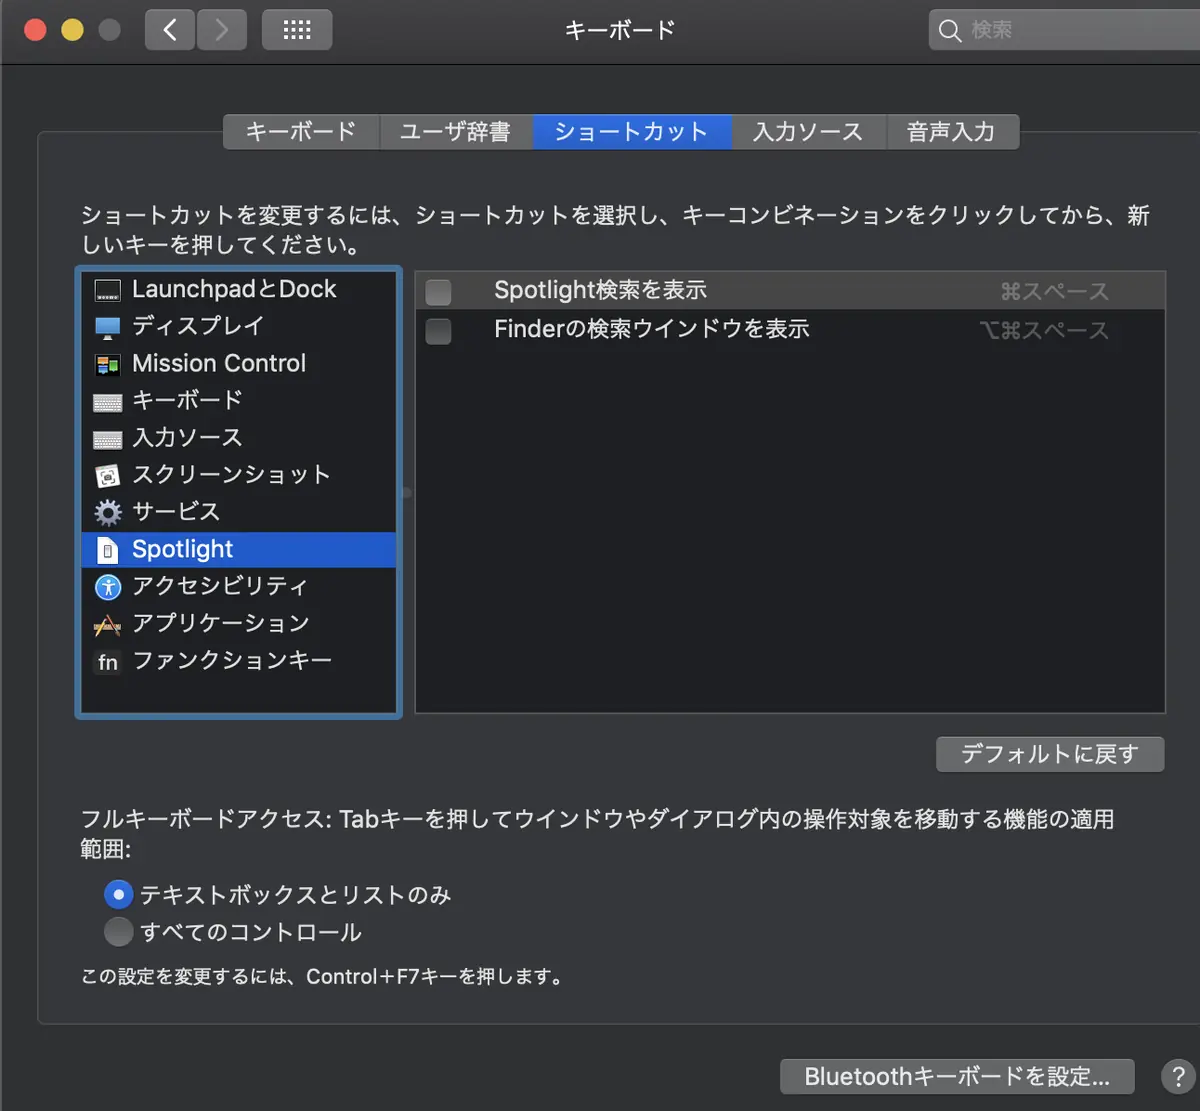Pick the サービス gear icon
Viewport: 1200px width, 1111px height.
(x=107, y=513)
